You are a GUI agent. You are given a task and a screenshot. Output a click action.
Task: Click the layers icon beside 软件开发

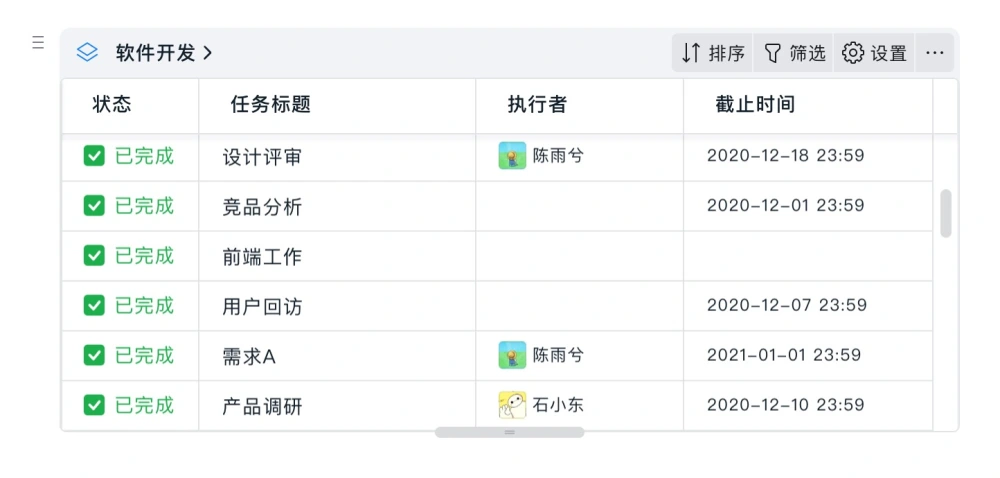(87, 52)
